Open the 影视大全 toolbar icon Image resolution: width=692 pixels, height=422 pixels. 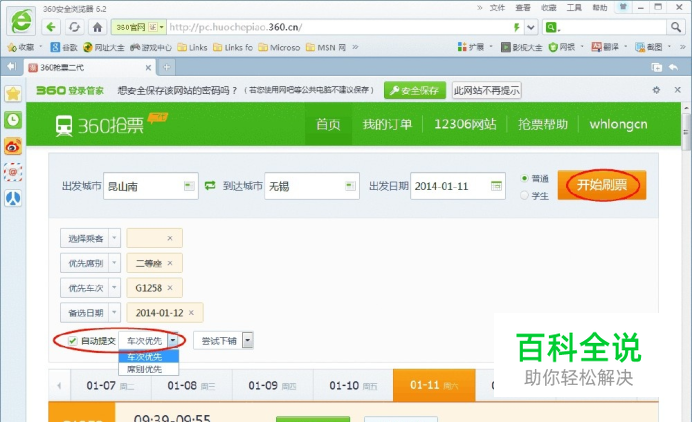tap(521, 47)
